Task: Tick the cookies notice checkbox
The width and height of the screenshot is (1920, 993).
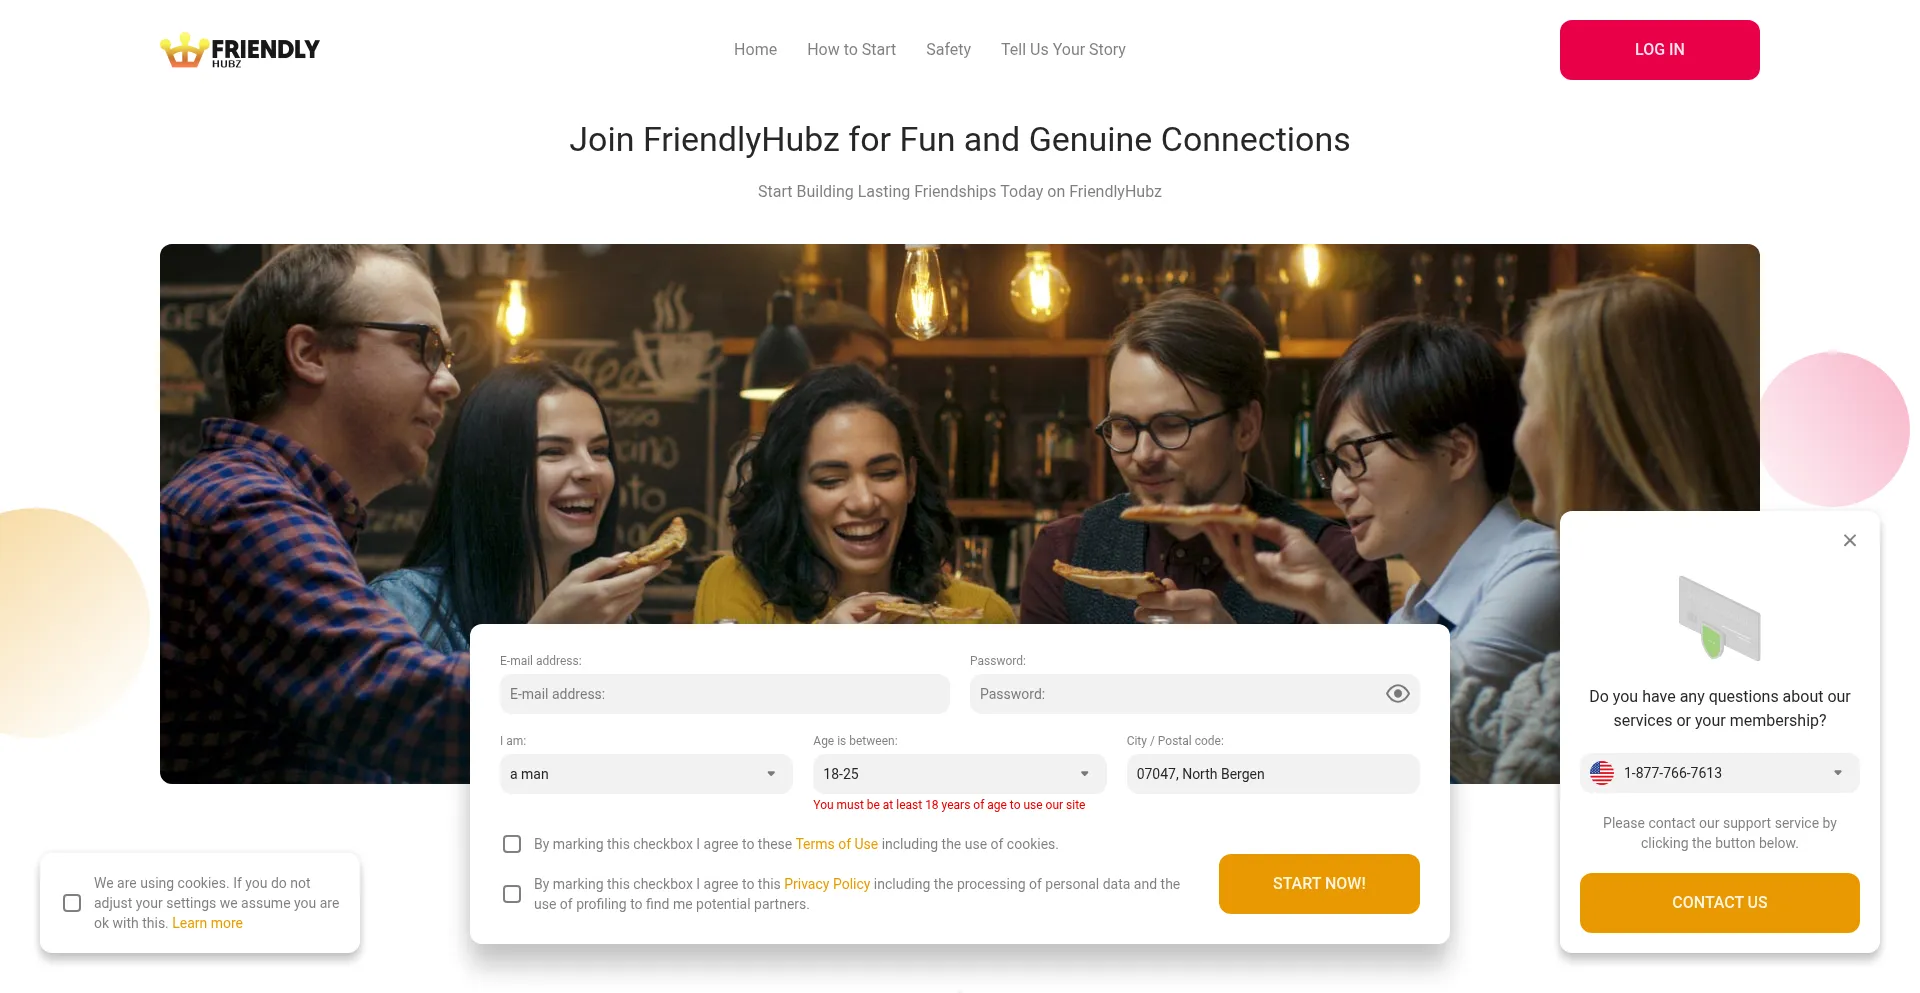Action: [x=72, y=903]
